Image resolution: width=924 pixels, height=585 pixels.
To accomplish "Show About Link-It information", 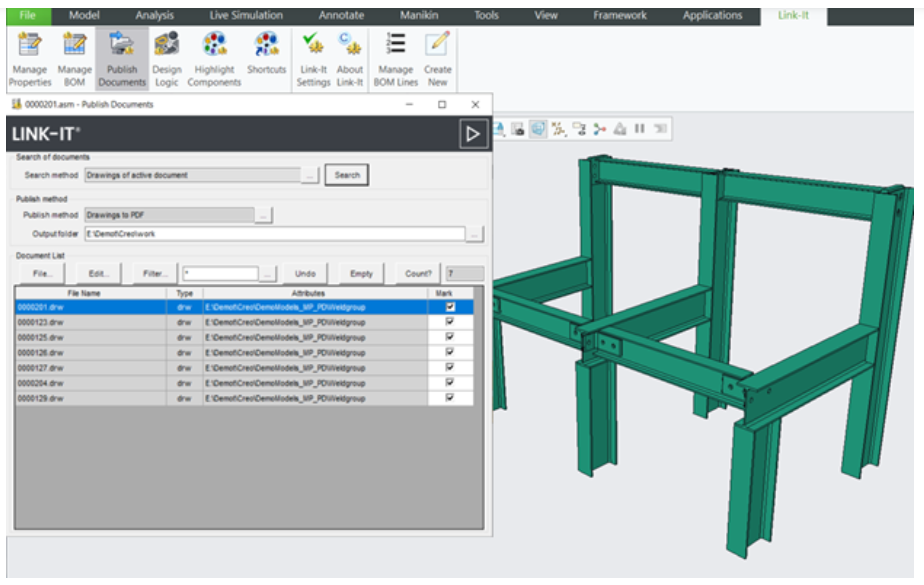I will (349, 59).
